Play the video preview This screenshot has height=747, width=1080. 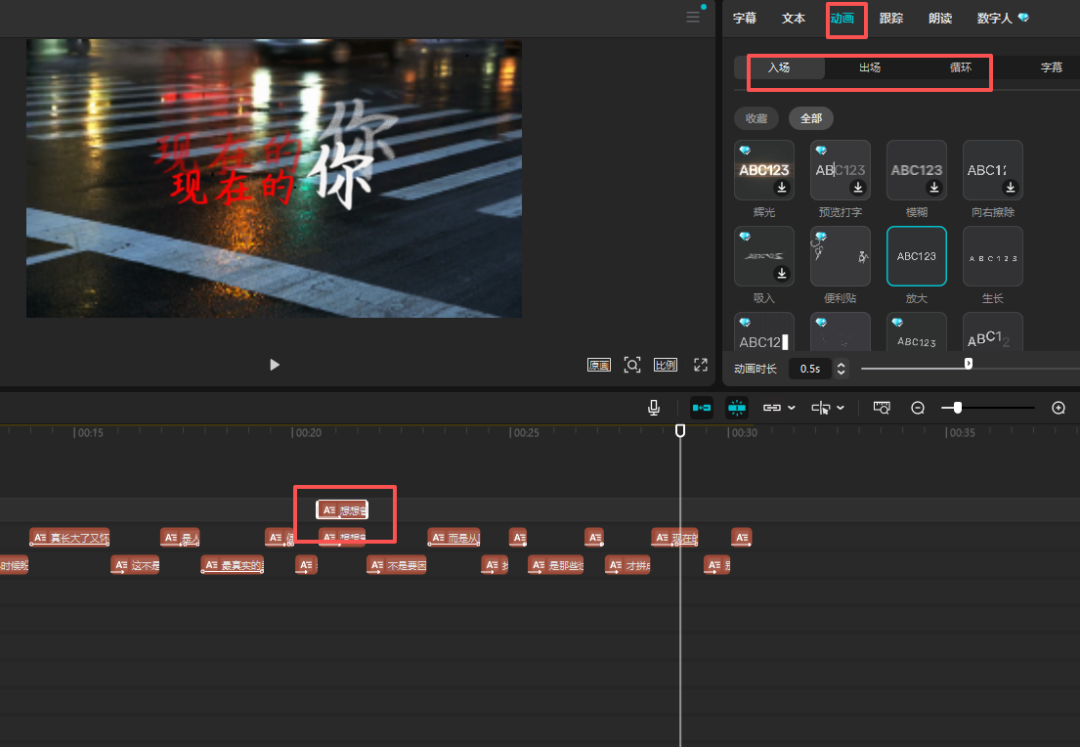coord(275,365)
